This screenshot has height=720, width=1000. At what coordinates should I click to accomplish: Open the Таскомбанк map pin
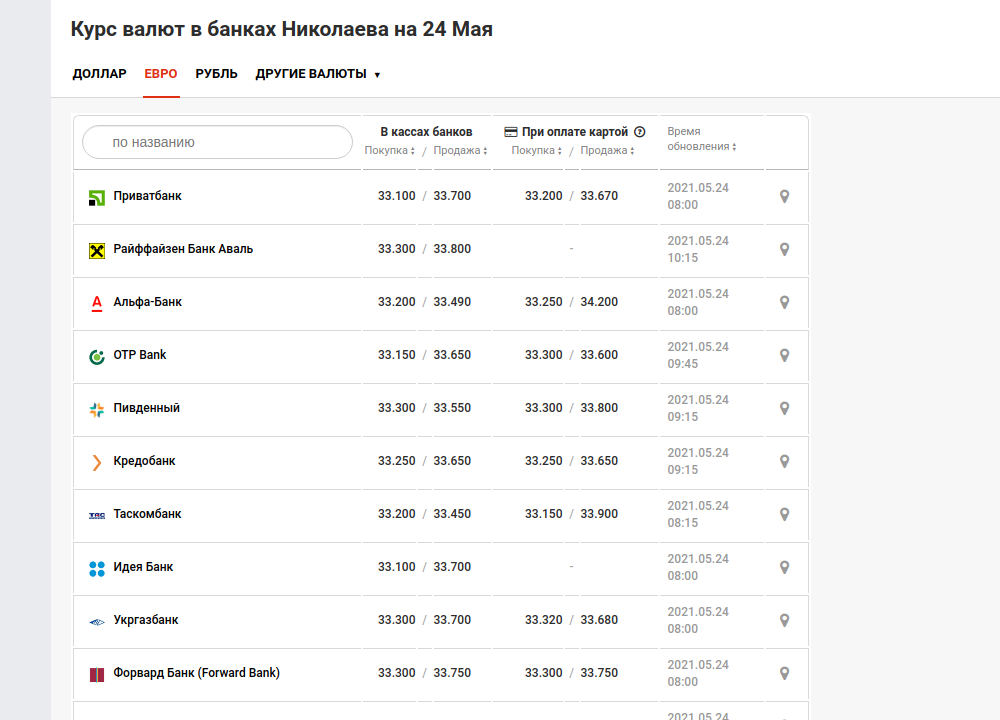[x=784, y=514]
